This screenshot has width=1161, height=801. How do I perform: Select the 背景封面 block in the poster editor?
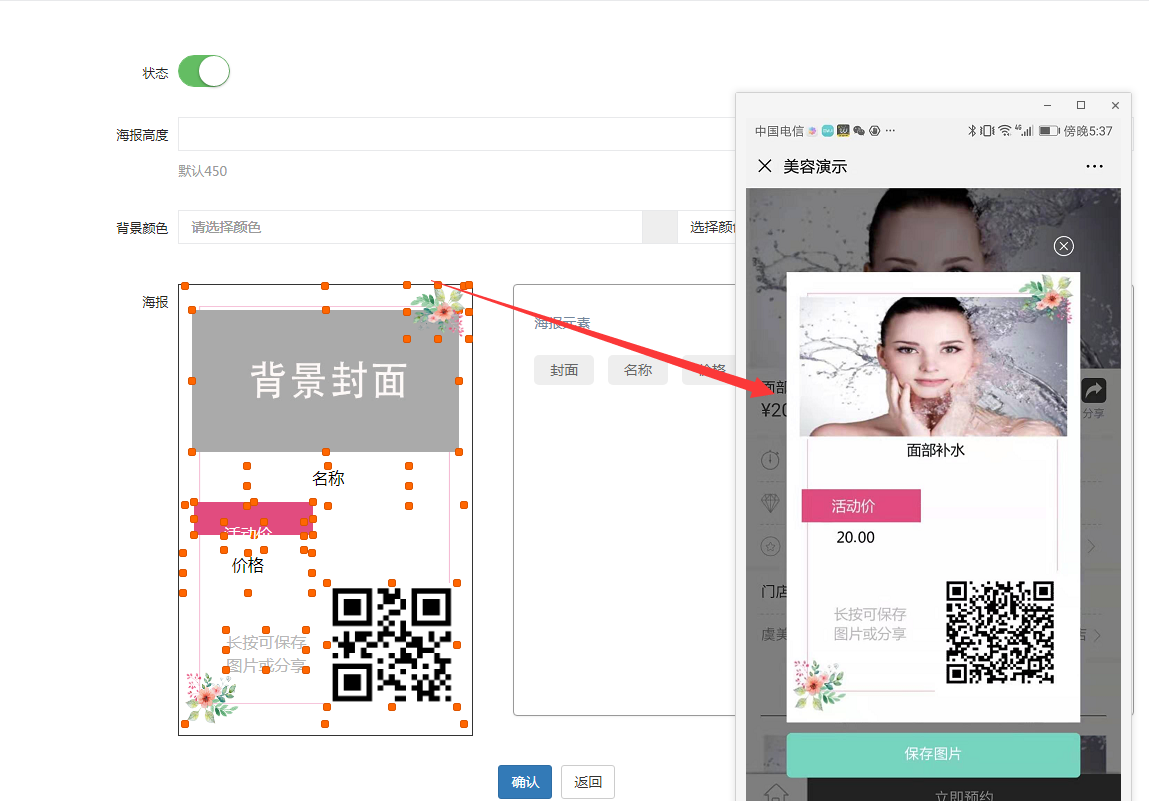(x=326, y=381)
